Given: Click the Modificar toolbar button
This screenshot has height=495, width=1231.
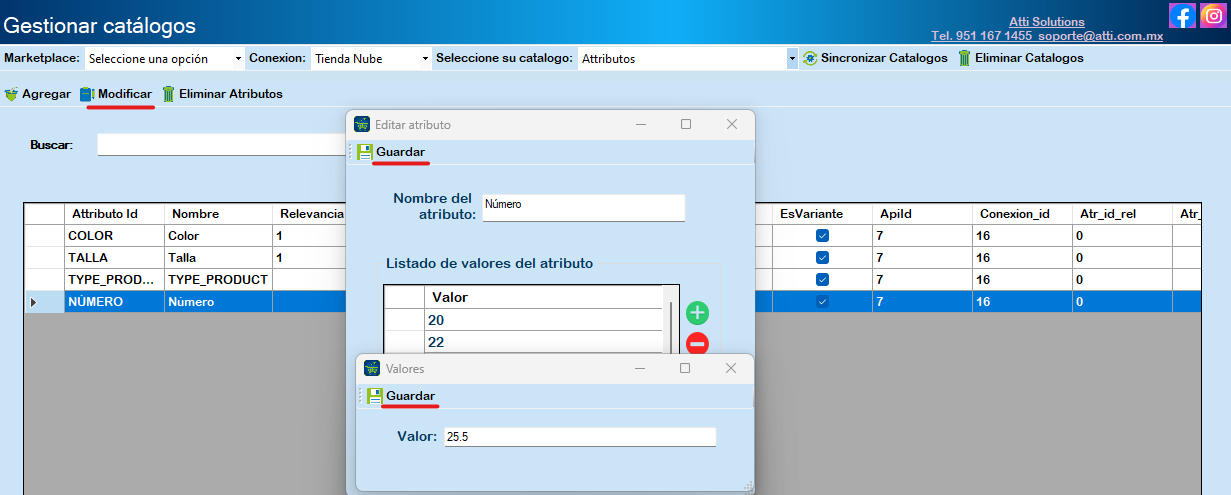Looking at the screenshot, I should [x=116, y=94].
